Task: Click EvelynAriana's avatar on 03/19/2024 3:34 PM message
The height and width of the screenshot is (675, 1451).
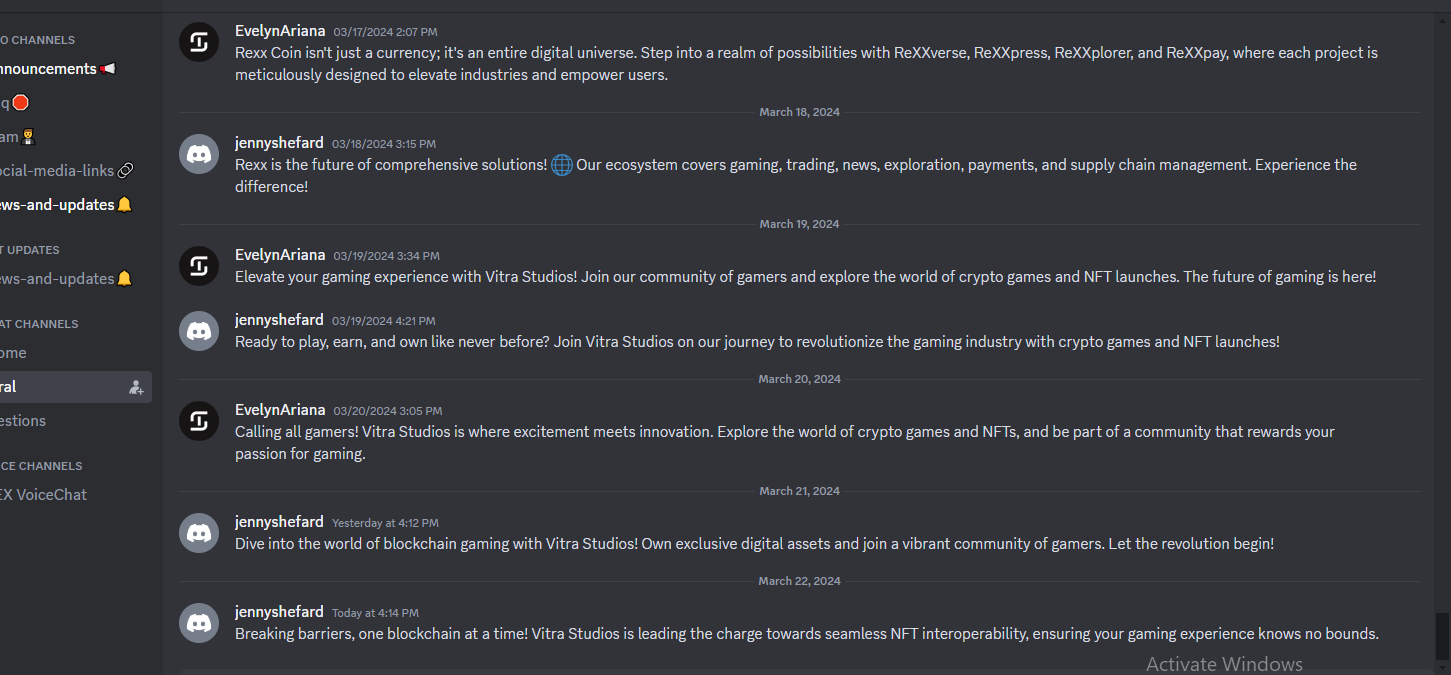Action: point(199,266)
